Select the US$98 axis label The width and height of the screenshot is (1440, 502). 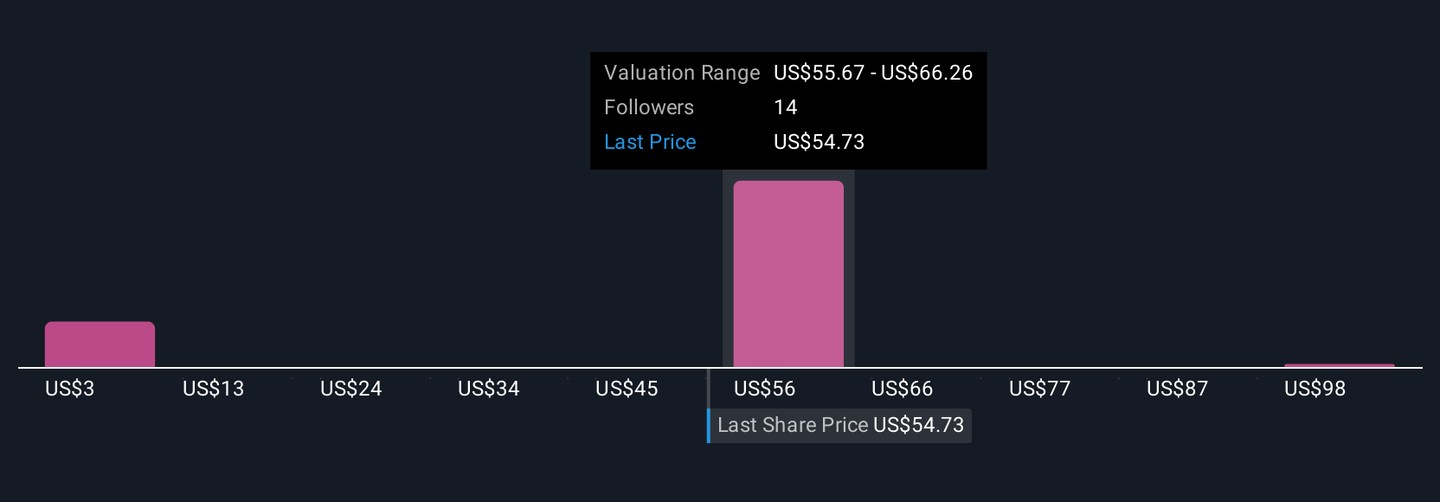(x=1315, y=389)
